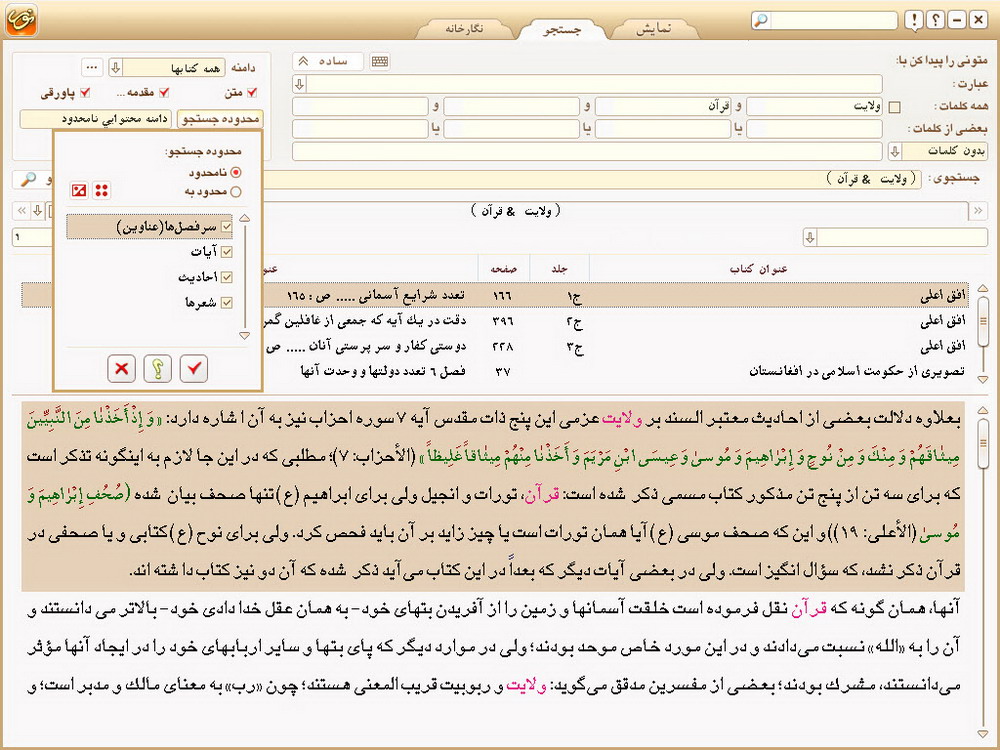Open the همه کتابها domain dropdown

click(x=115, y=67)
